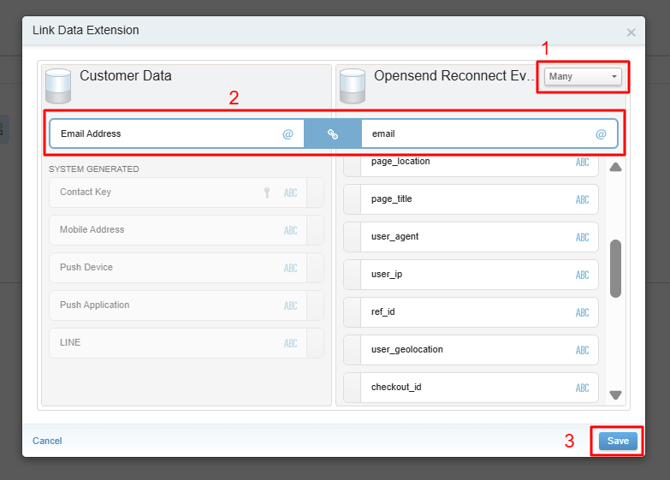Click the field list scrollbar thumb

pyautogui.click(x=615, y=268)
